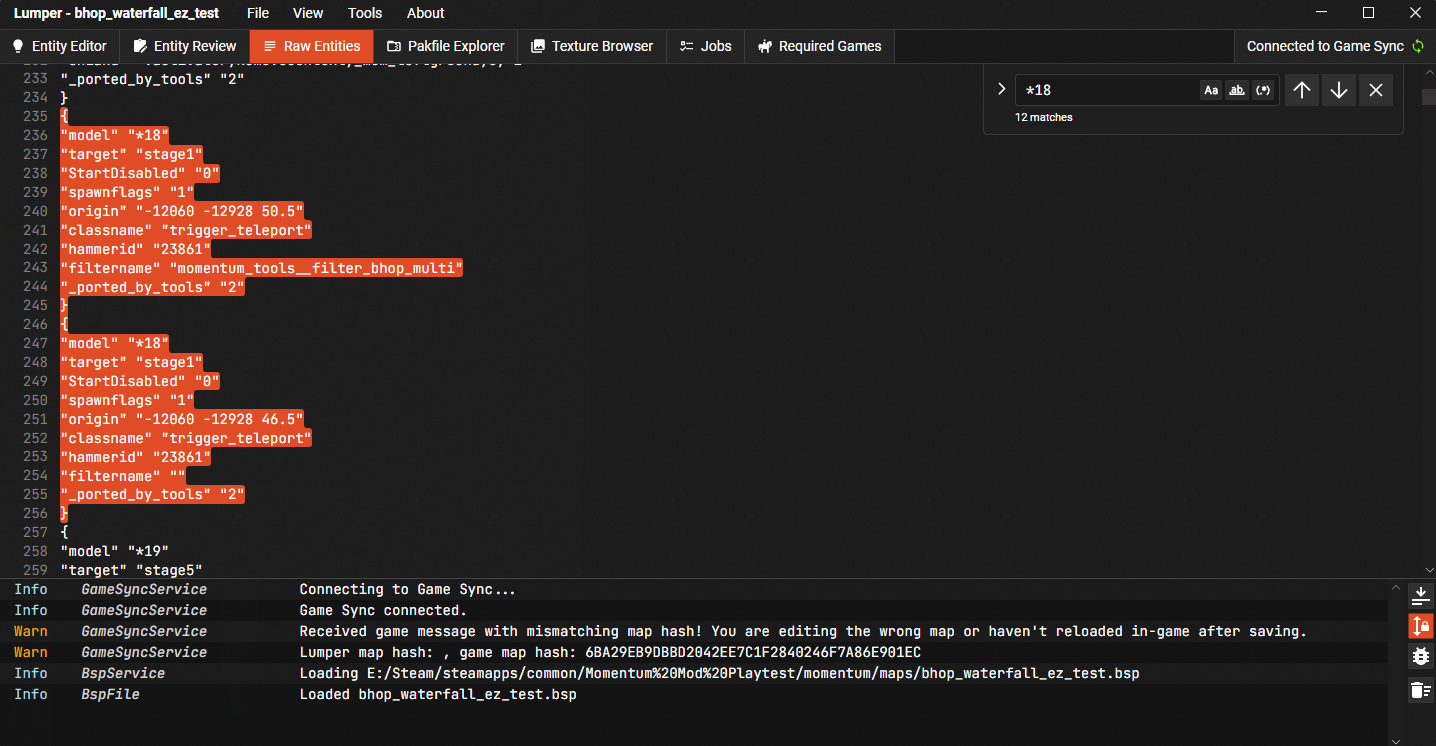Click the scroll-to-bottom log icon
Viewport: 1436px width, 746px height.
point(1420,596)
